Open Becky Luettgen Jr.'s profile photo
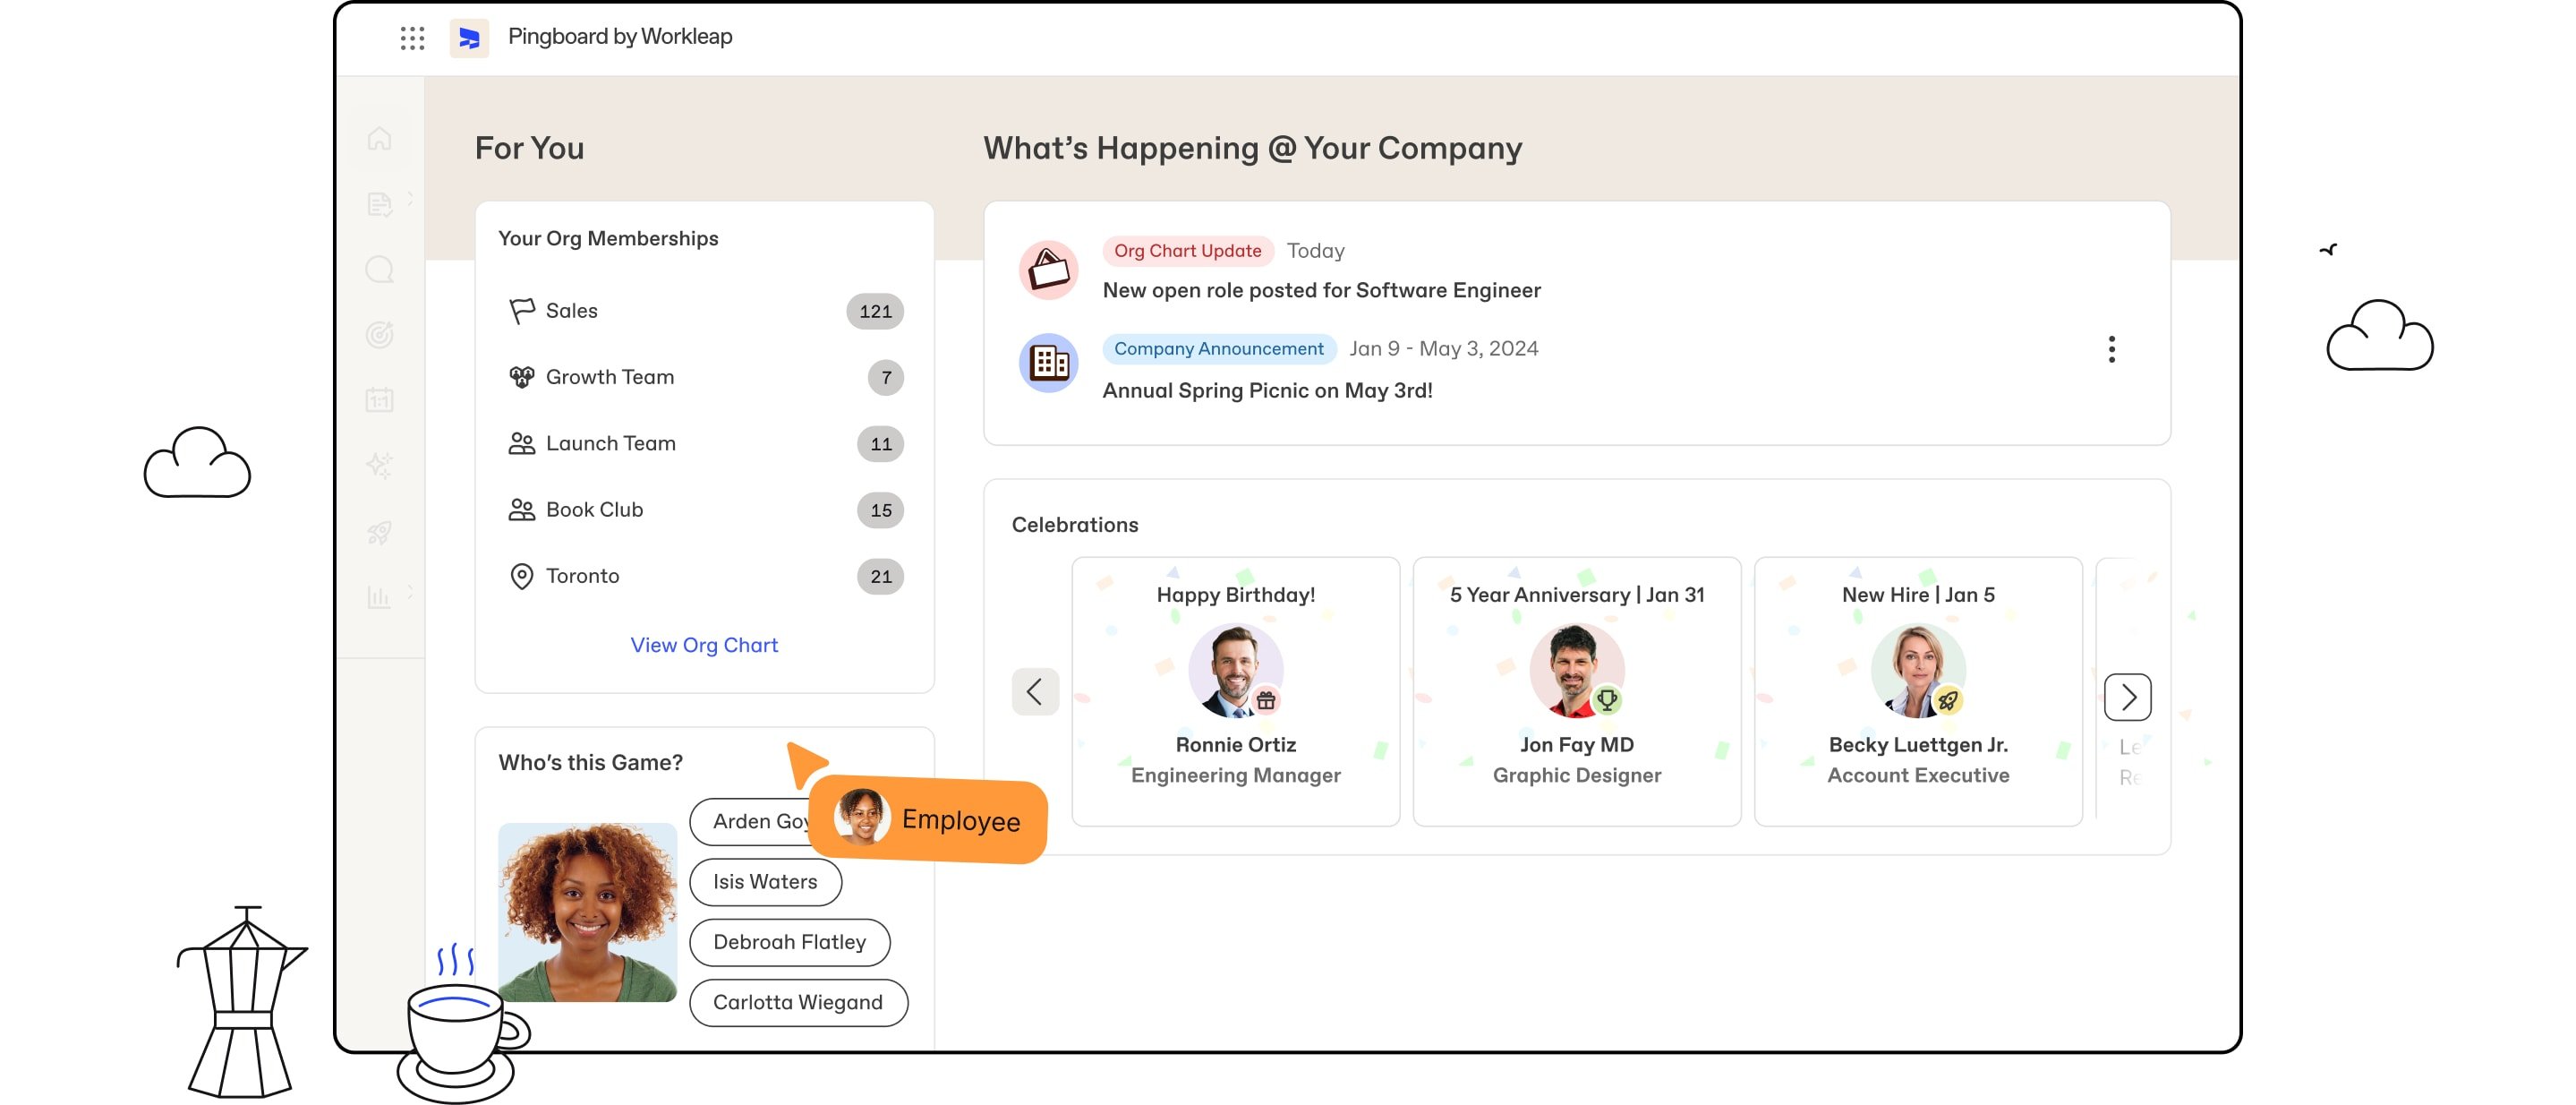This screenshot has height=1105, width=2576. [1917, 671]
